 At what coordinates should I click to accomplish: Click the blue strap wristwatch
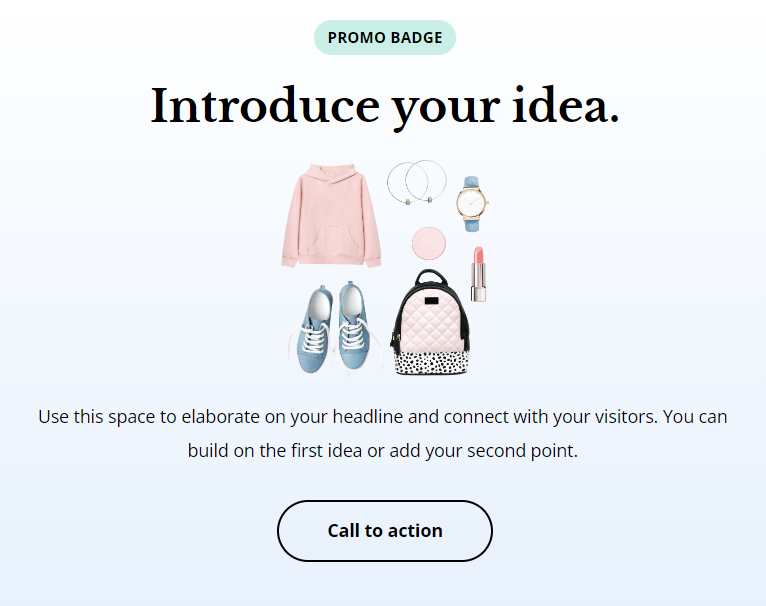point(472,203)
